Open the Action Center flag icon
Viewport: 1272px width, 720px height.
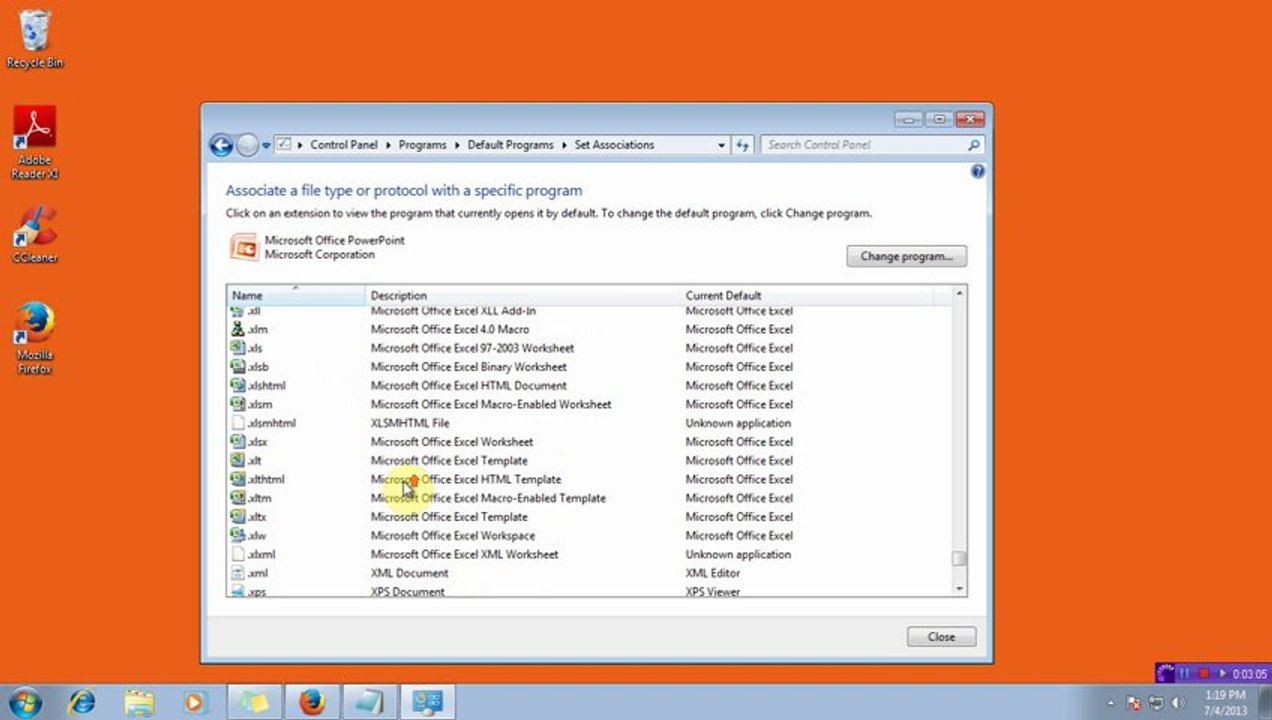tap(1134, 703)
